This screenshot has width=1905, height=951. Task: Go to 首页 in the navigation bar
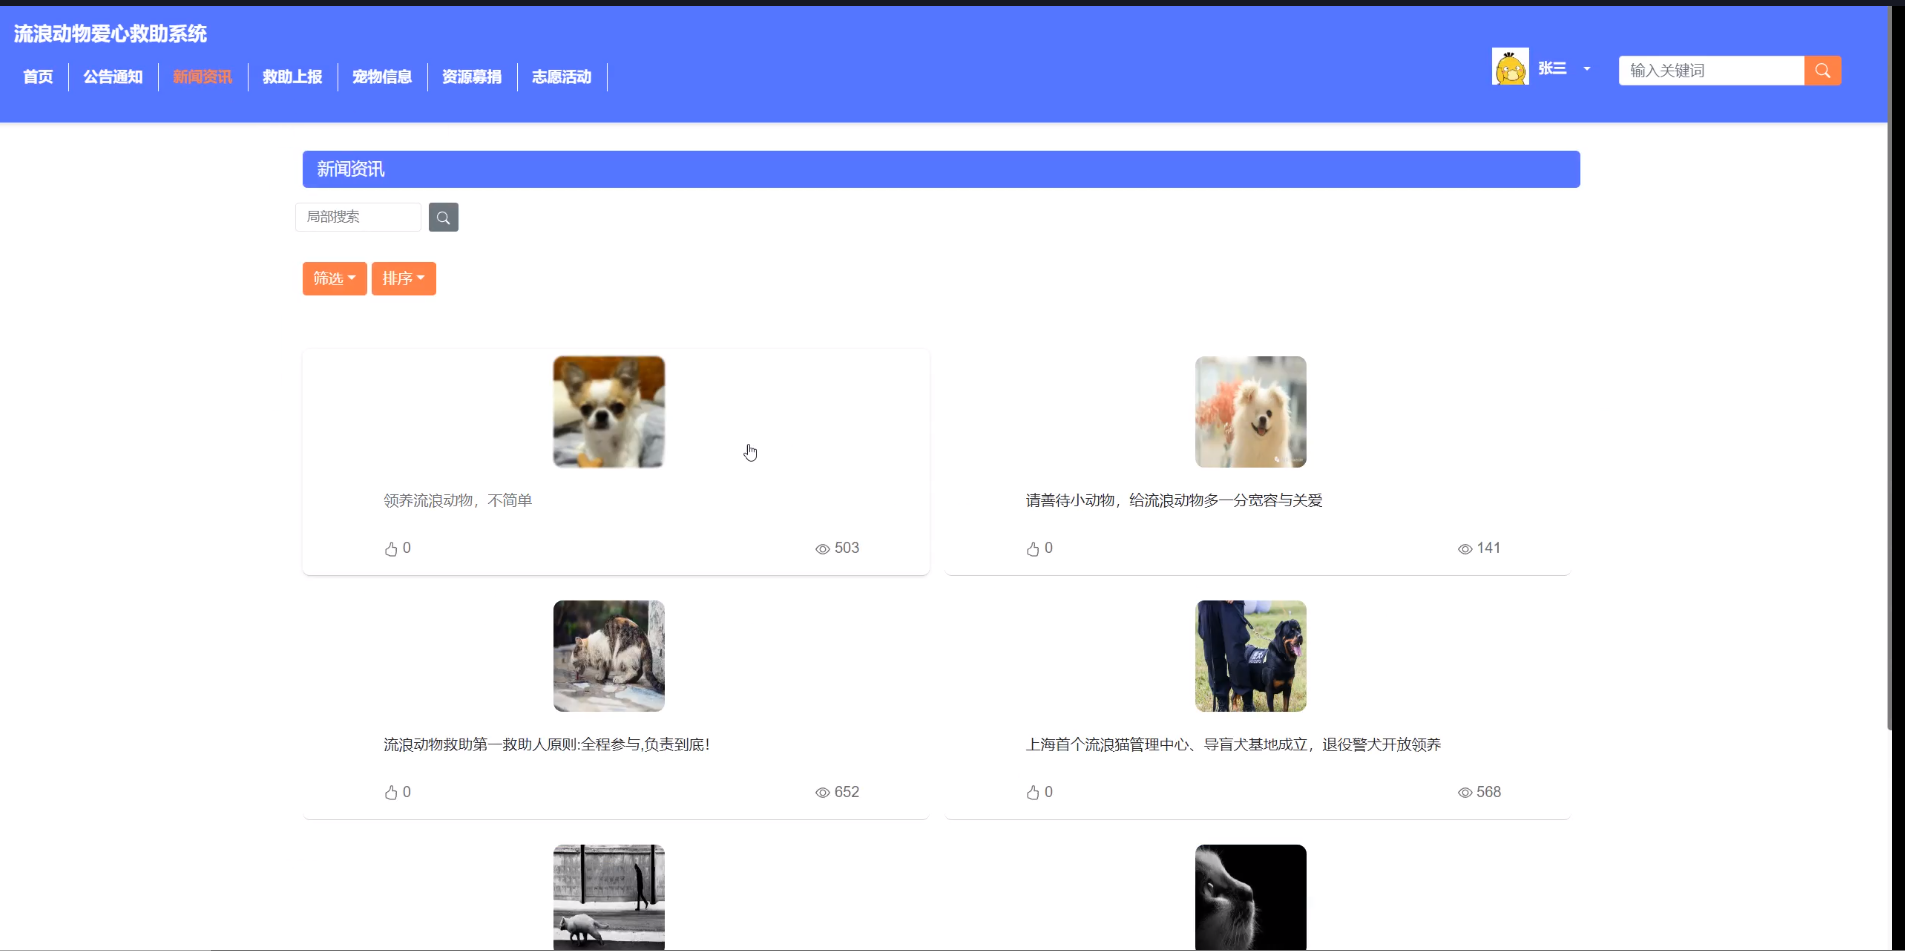tap(38, 77)
